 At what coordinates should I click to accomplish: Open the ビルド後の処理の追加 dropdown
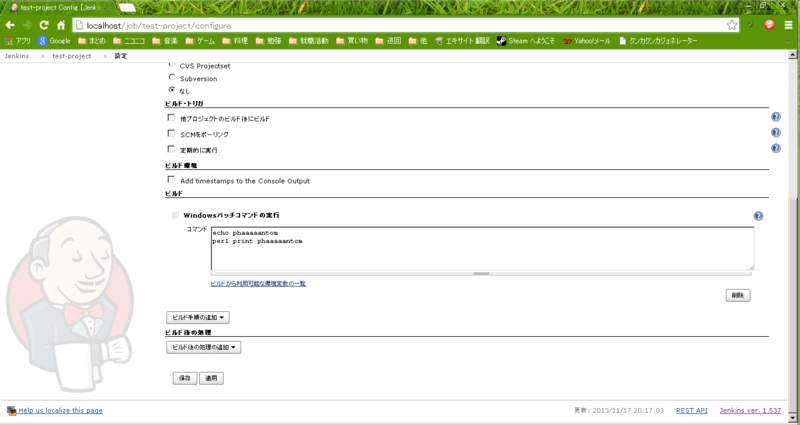(x=204, y=347)
